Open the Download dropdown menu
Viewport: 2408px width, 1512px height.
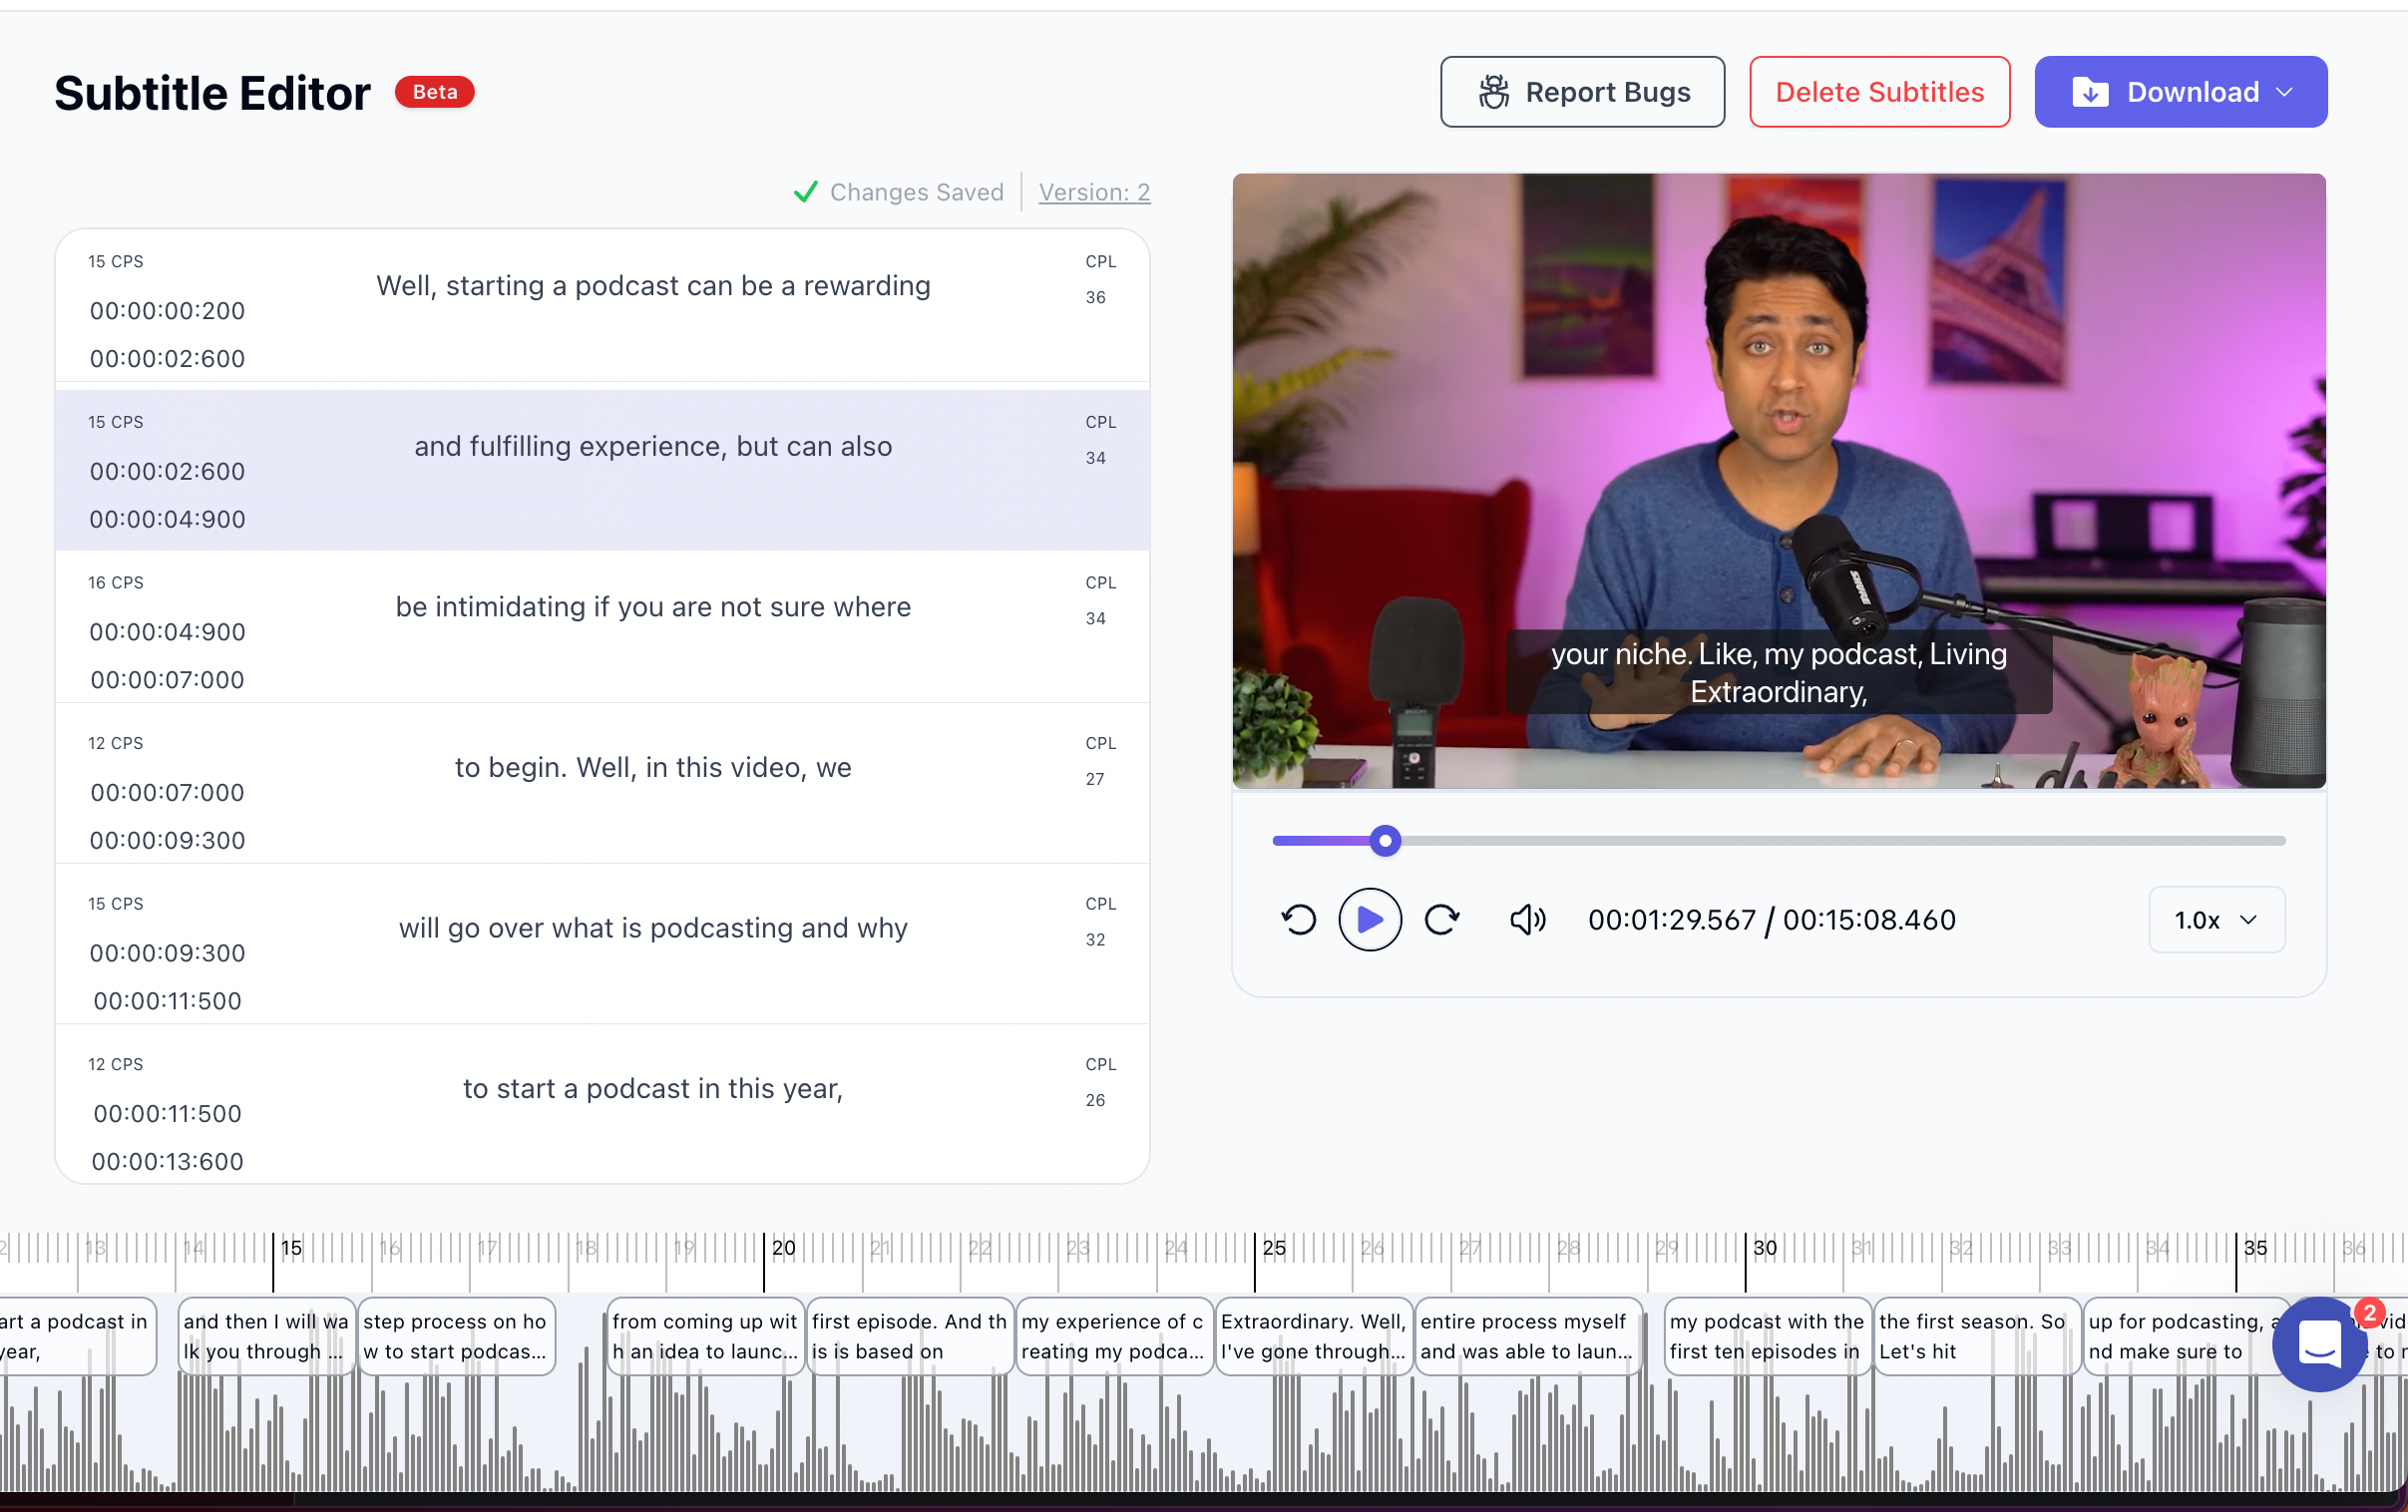(2180, 92)
